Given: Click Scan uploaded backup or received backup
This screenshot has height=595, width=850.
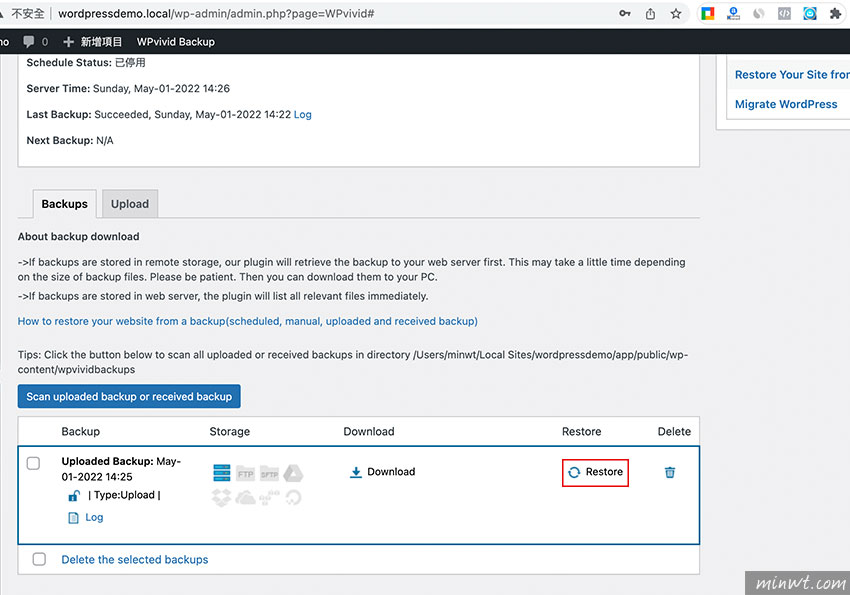Looking at the screenshot, I should pos(129,397).
